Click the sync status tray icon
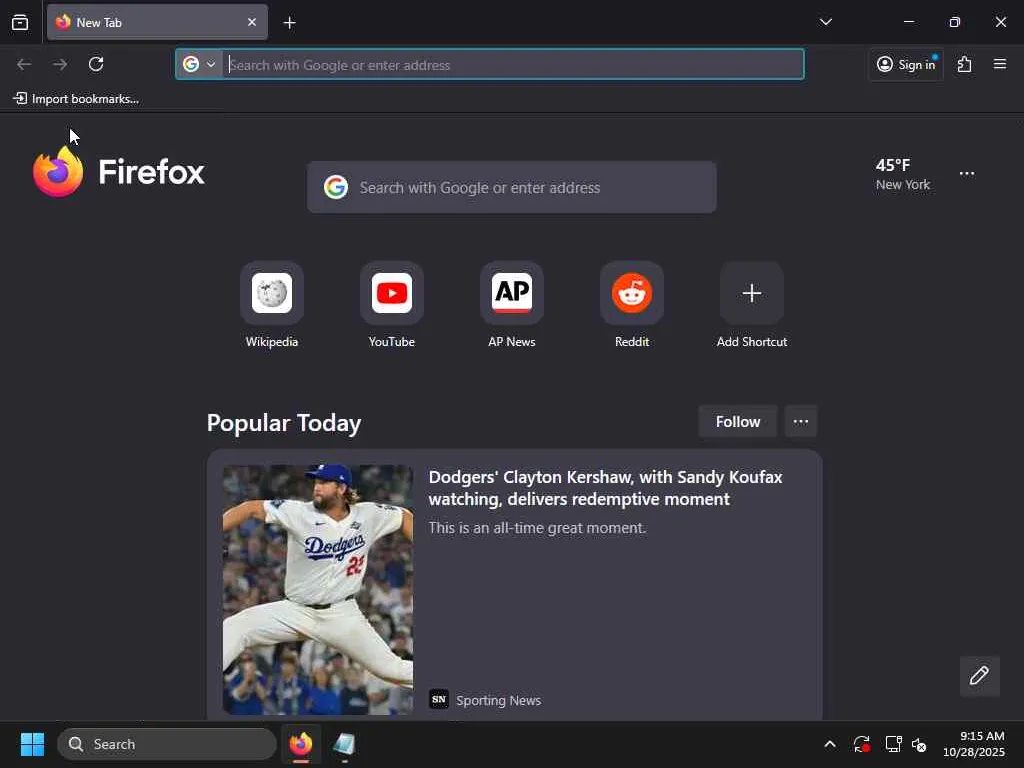The image size is (1024, 768). click(x=861, y=744)
